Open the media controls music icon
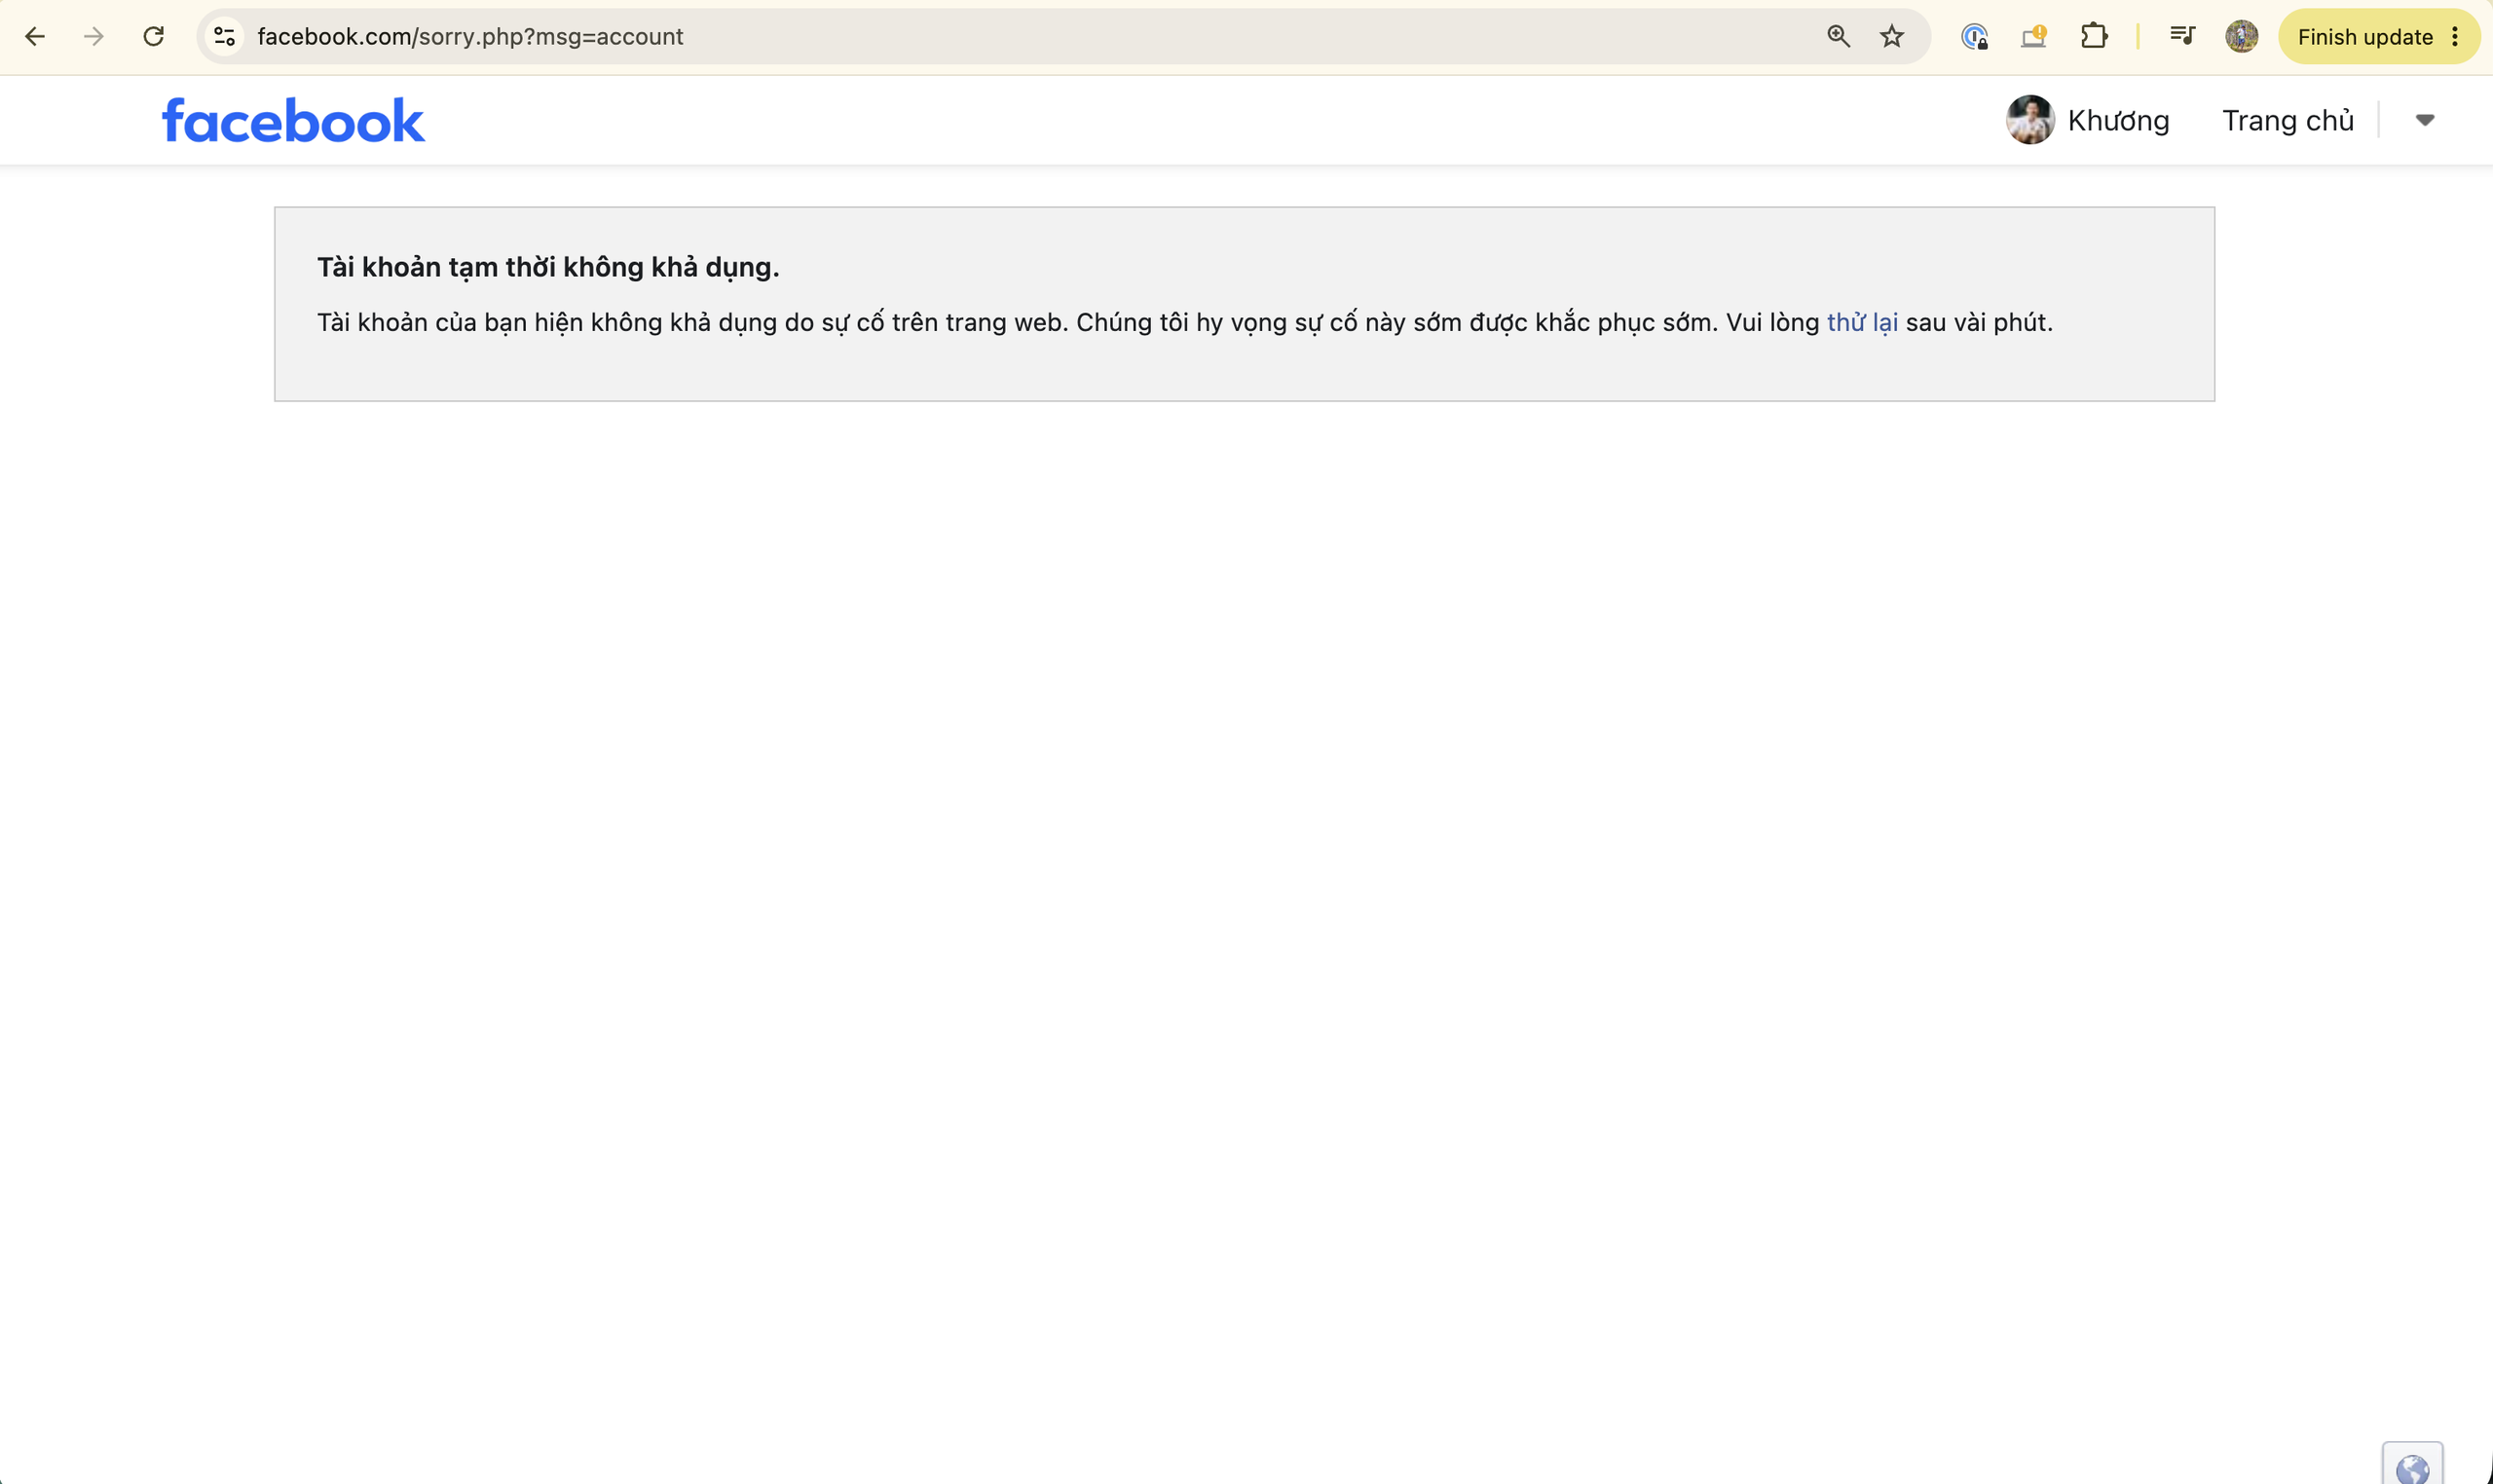Viewport: 2493px width, 1484px height. coord(2182,37)
